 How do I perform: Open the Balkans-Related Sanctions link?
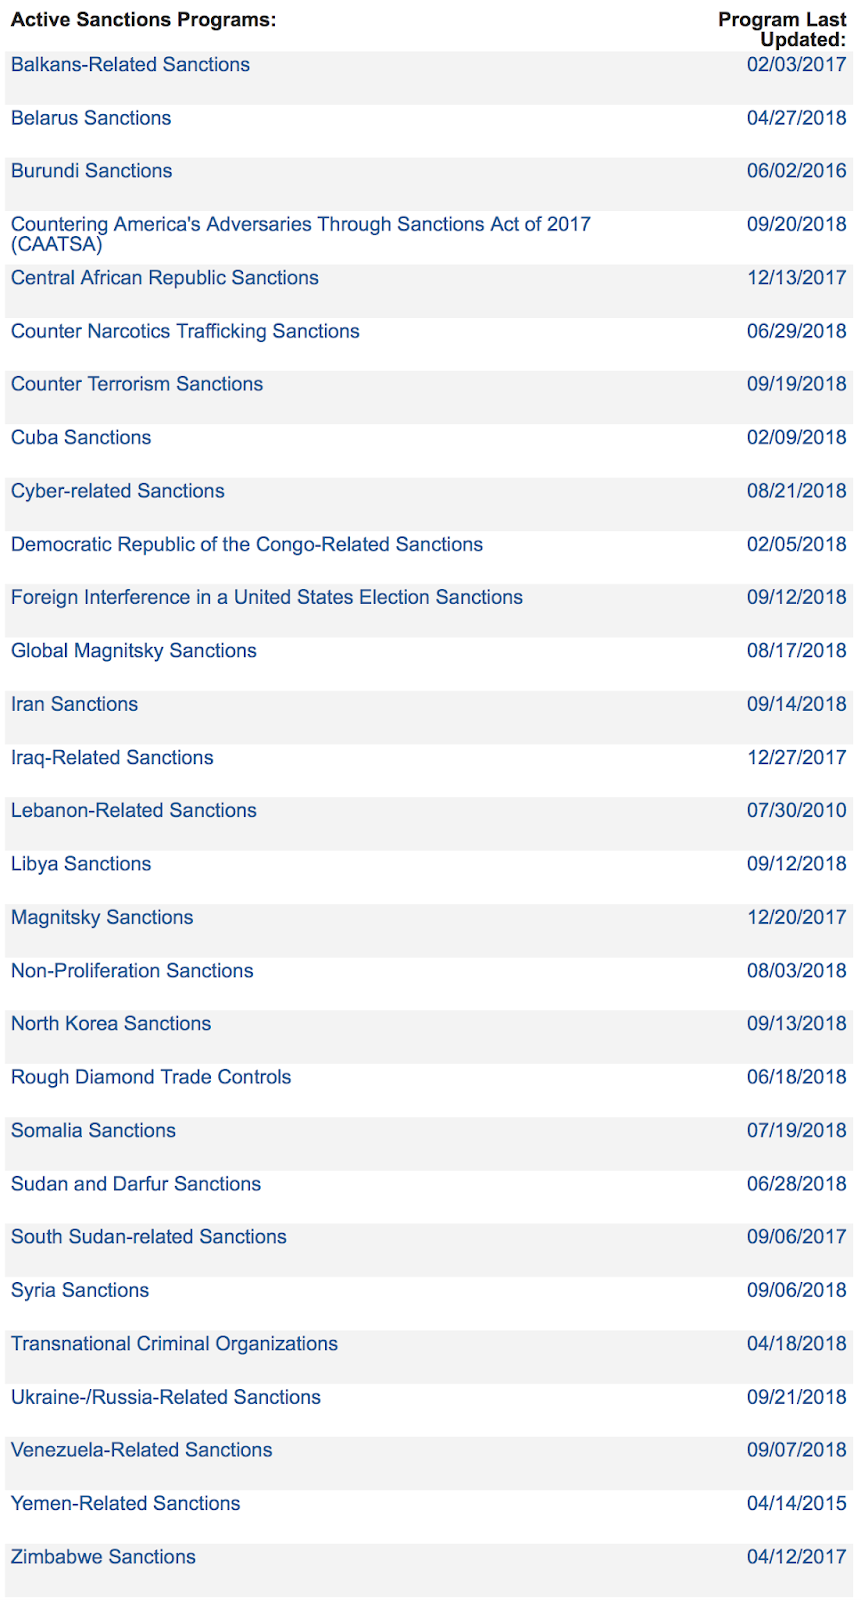click(x=130, y=65)
